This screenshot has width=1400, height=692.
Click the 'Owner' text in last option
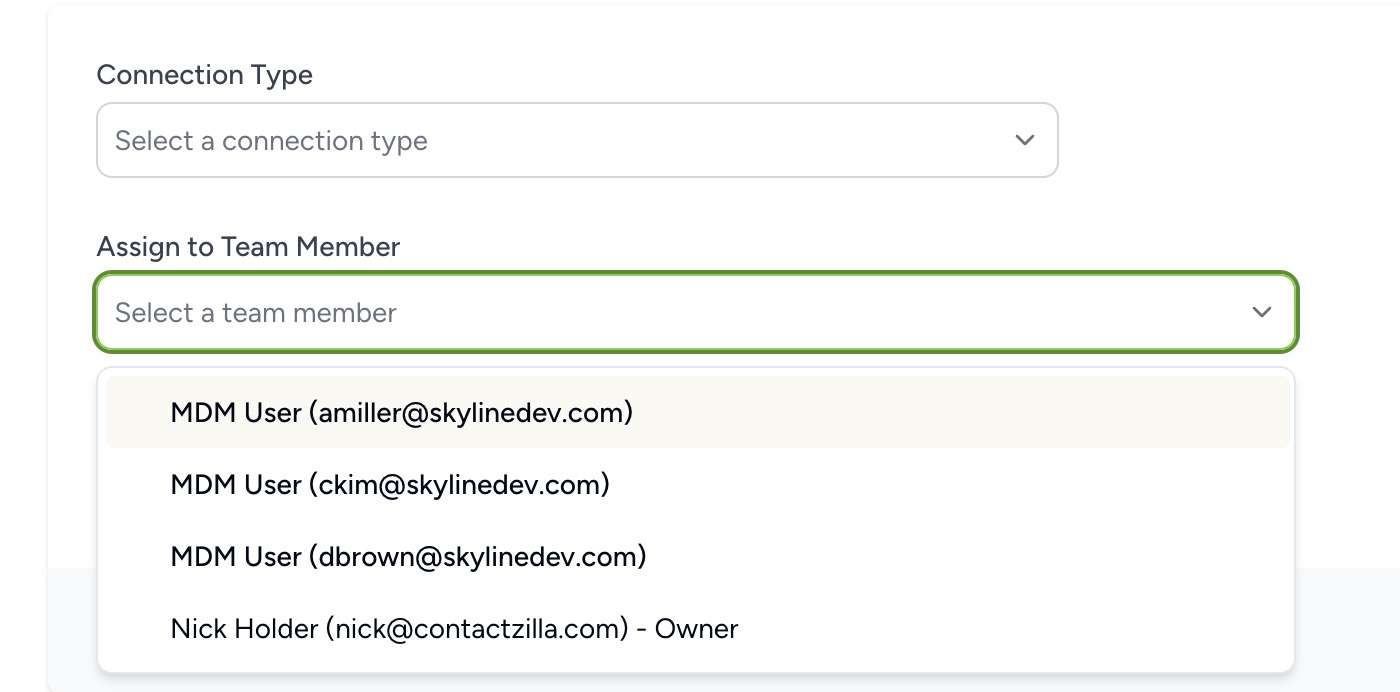click(x=696, y=629)
